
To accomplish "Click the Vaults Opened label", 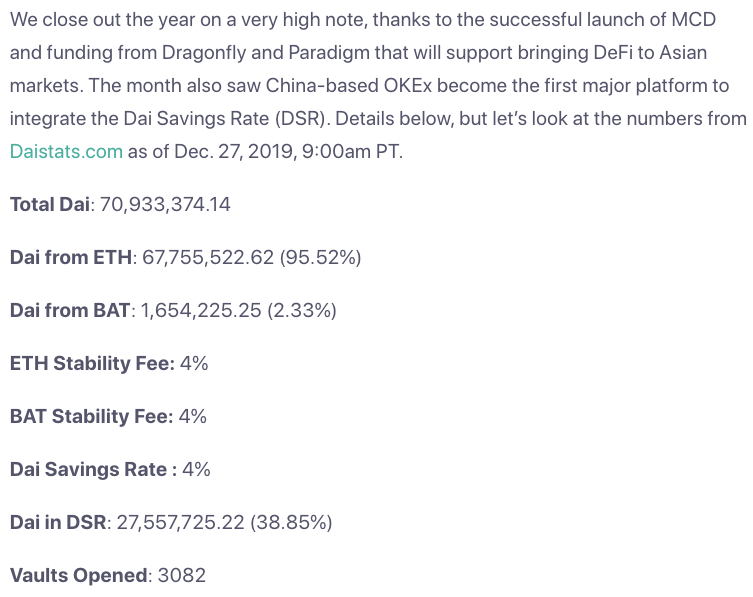I will click(78, 575).
